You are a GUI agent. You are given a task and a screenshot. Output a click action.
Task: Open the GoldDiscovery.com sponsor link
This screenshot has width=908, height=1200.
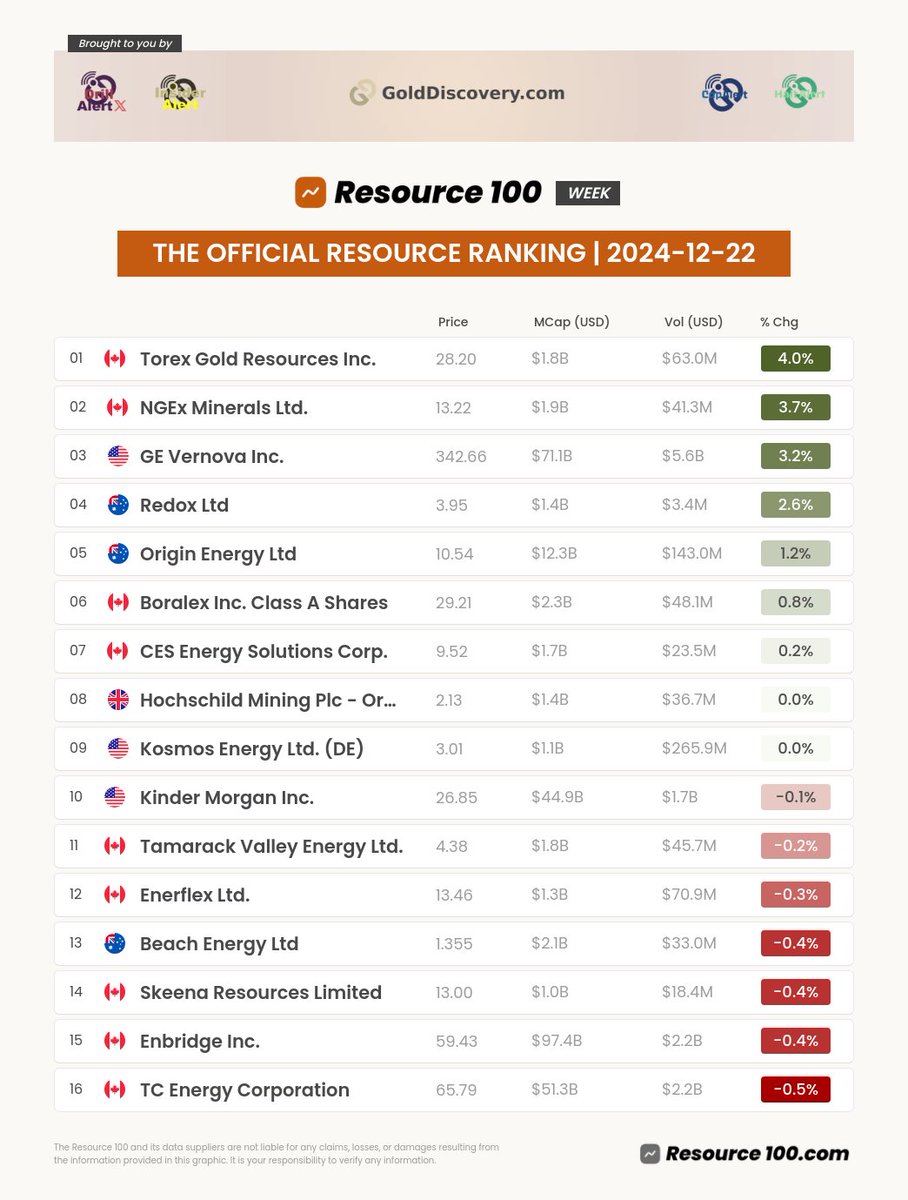coord(457,93)
